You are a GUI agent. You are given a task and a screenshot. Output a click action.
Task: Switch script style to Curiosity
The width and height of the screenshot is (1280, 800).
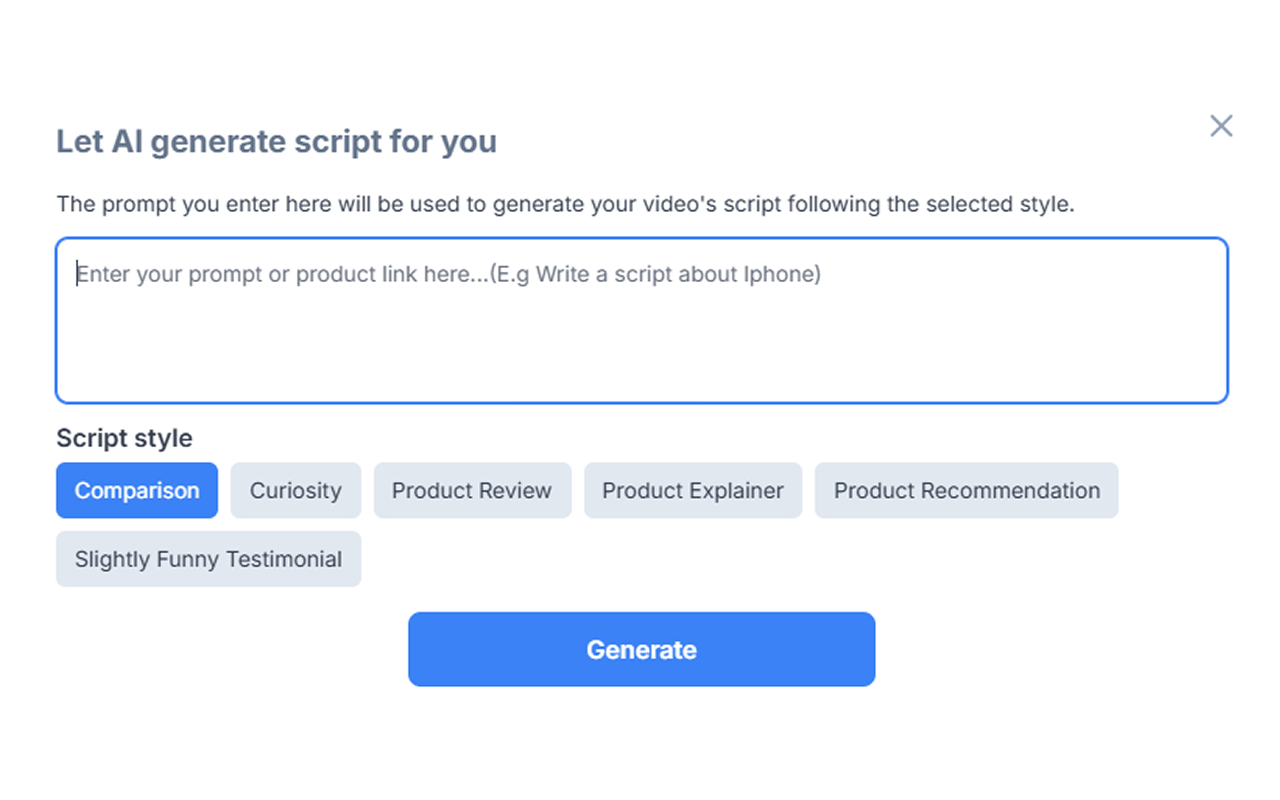[295, 491]
